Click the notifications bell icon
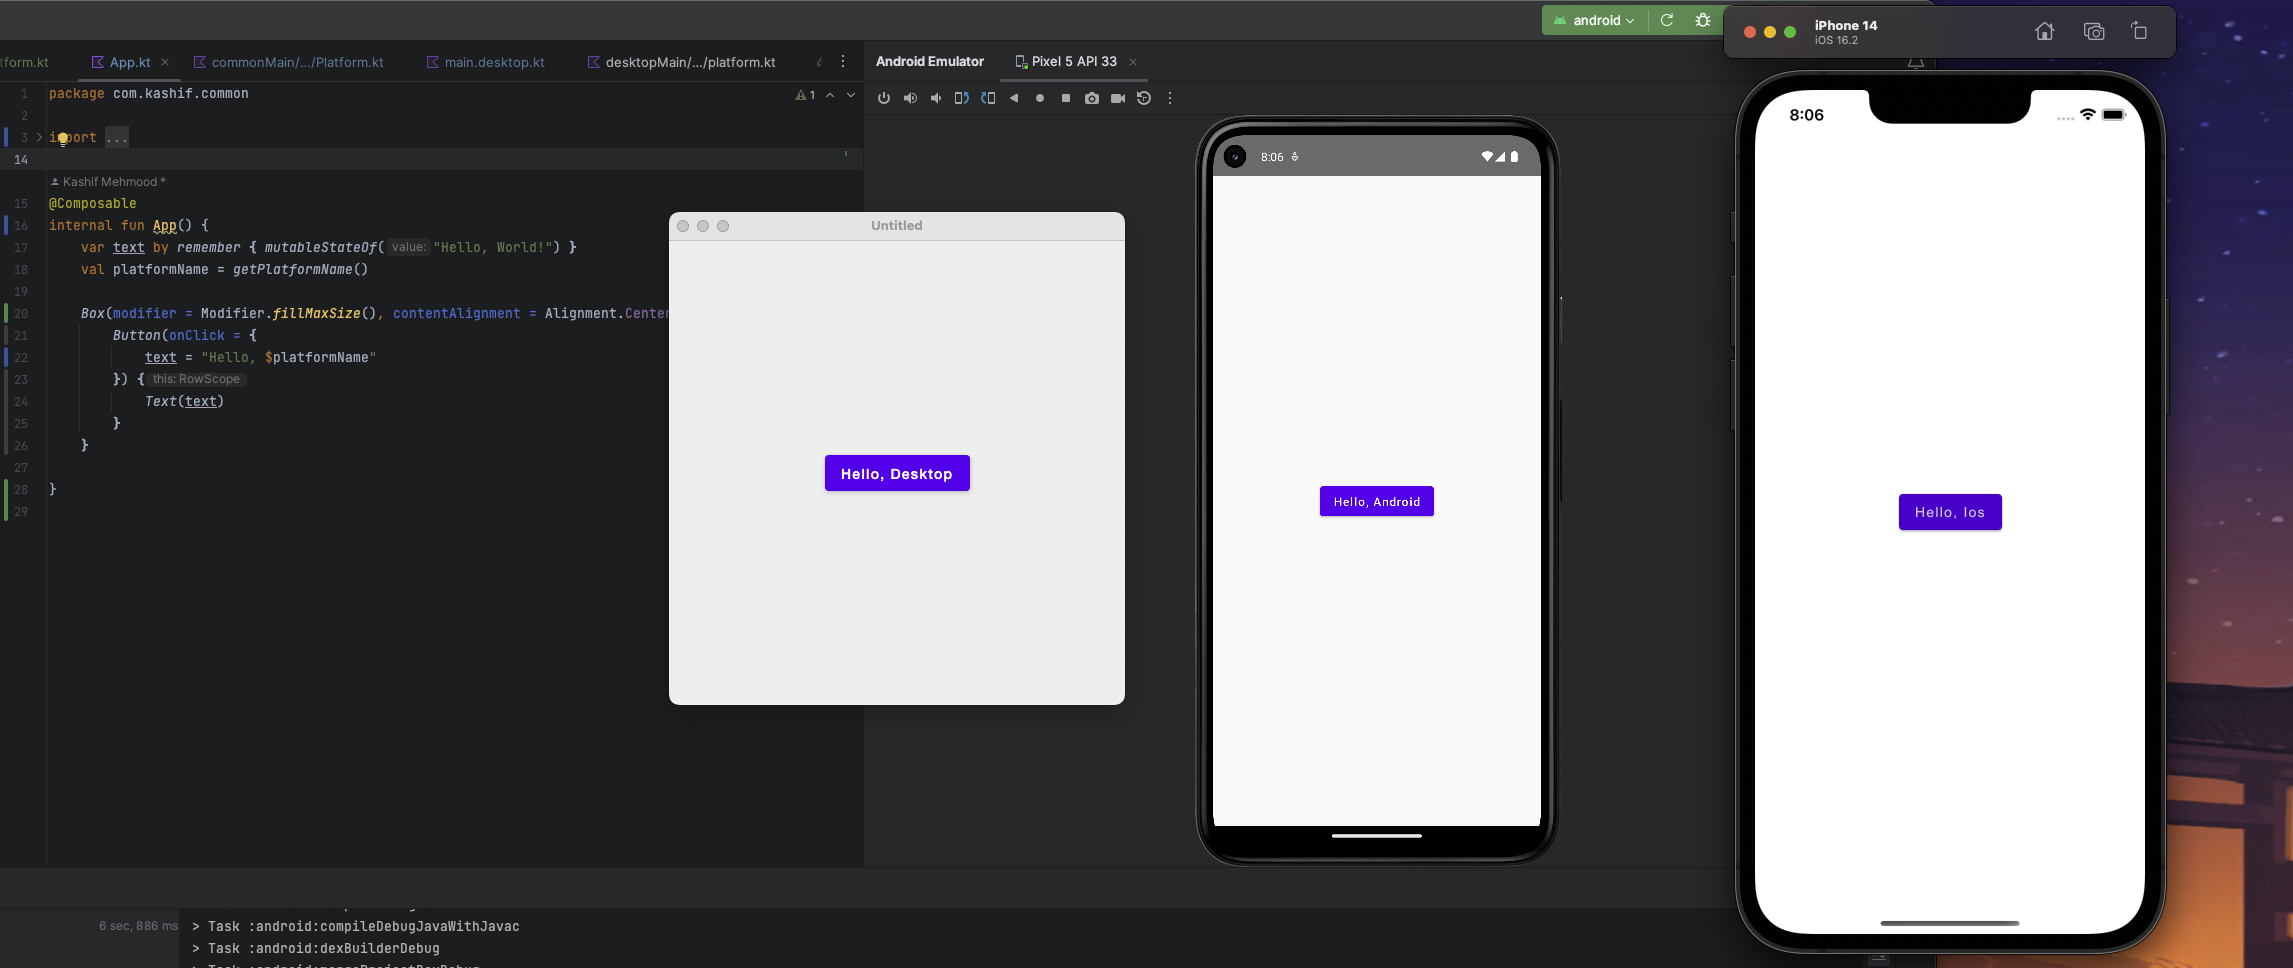The height and width of the screenshot is (968, 2293). (1916, 62)
